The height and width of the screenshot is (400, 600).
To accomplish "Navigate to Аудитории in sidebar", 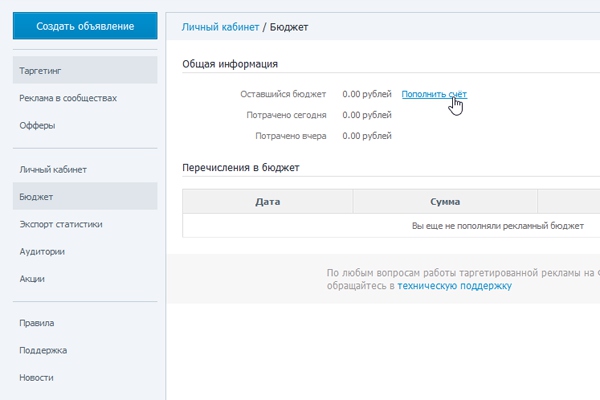I will coord(42,251).
